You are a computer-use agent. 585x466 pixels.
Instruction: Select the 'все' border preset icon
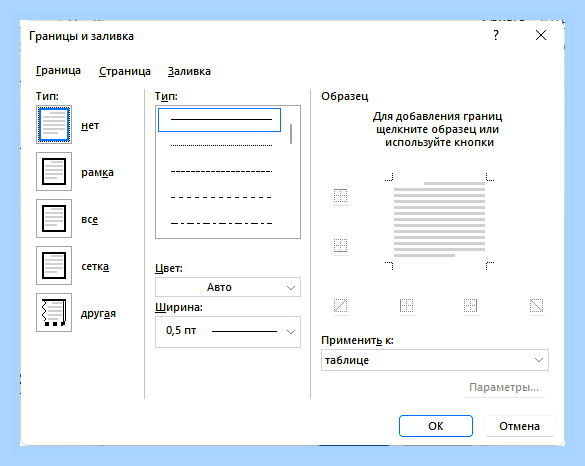[x=54, y=219]
